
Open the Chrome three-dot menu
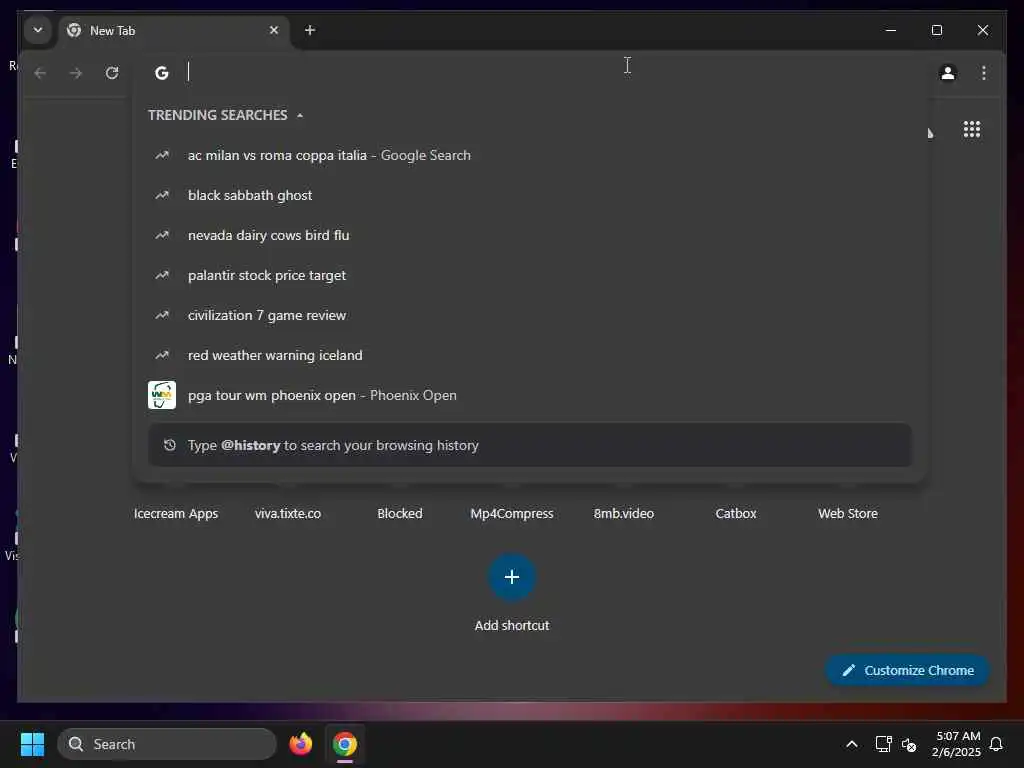[x=984, y=73]
